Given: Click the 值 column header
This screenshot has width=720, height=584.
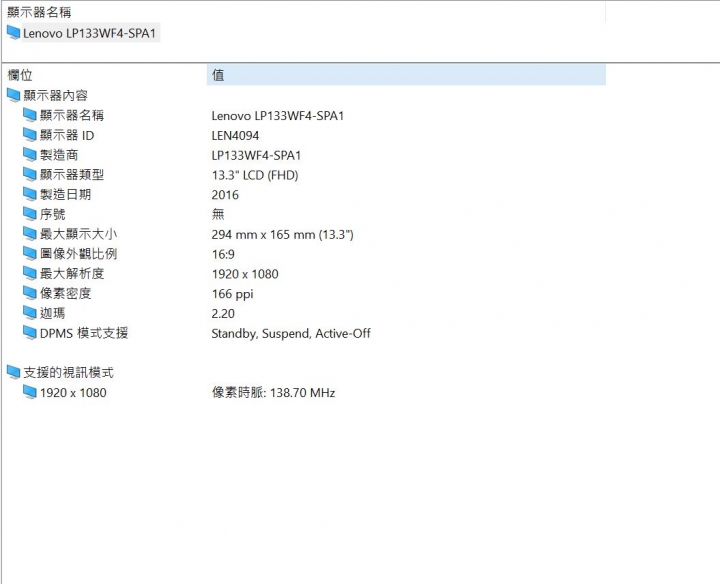Looking at the screenshot, I should coord(406,75).
